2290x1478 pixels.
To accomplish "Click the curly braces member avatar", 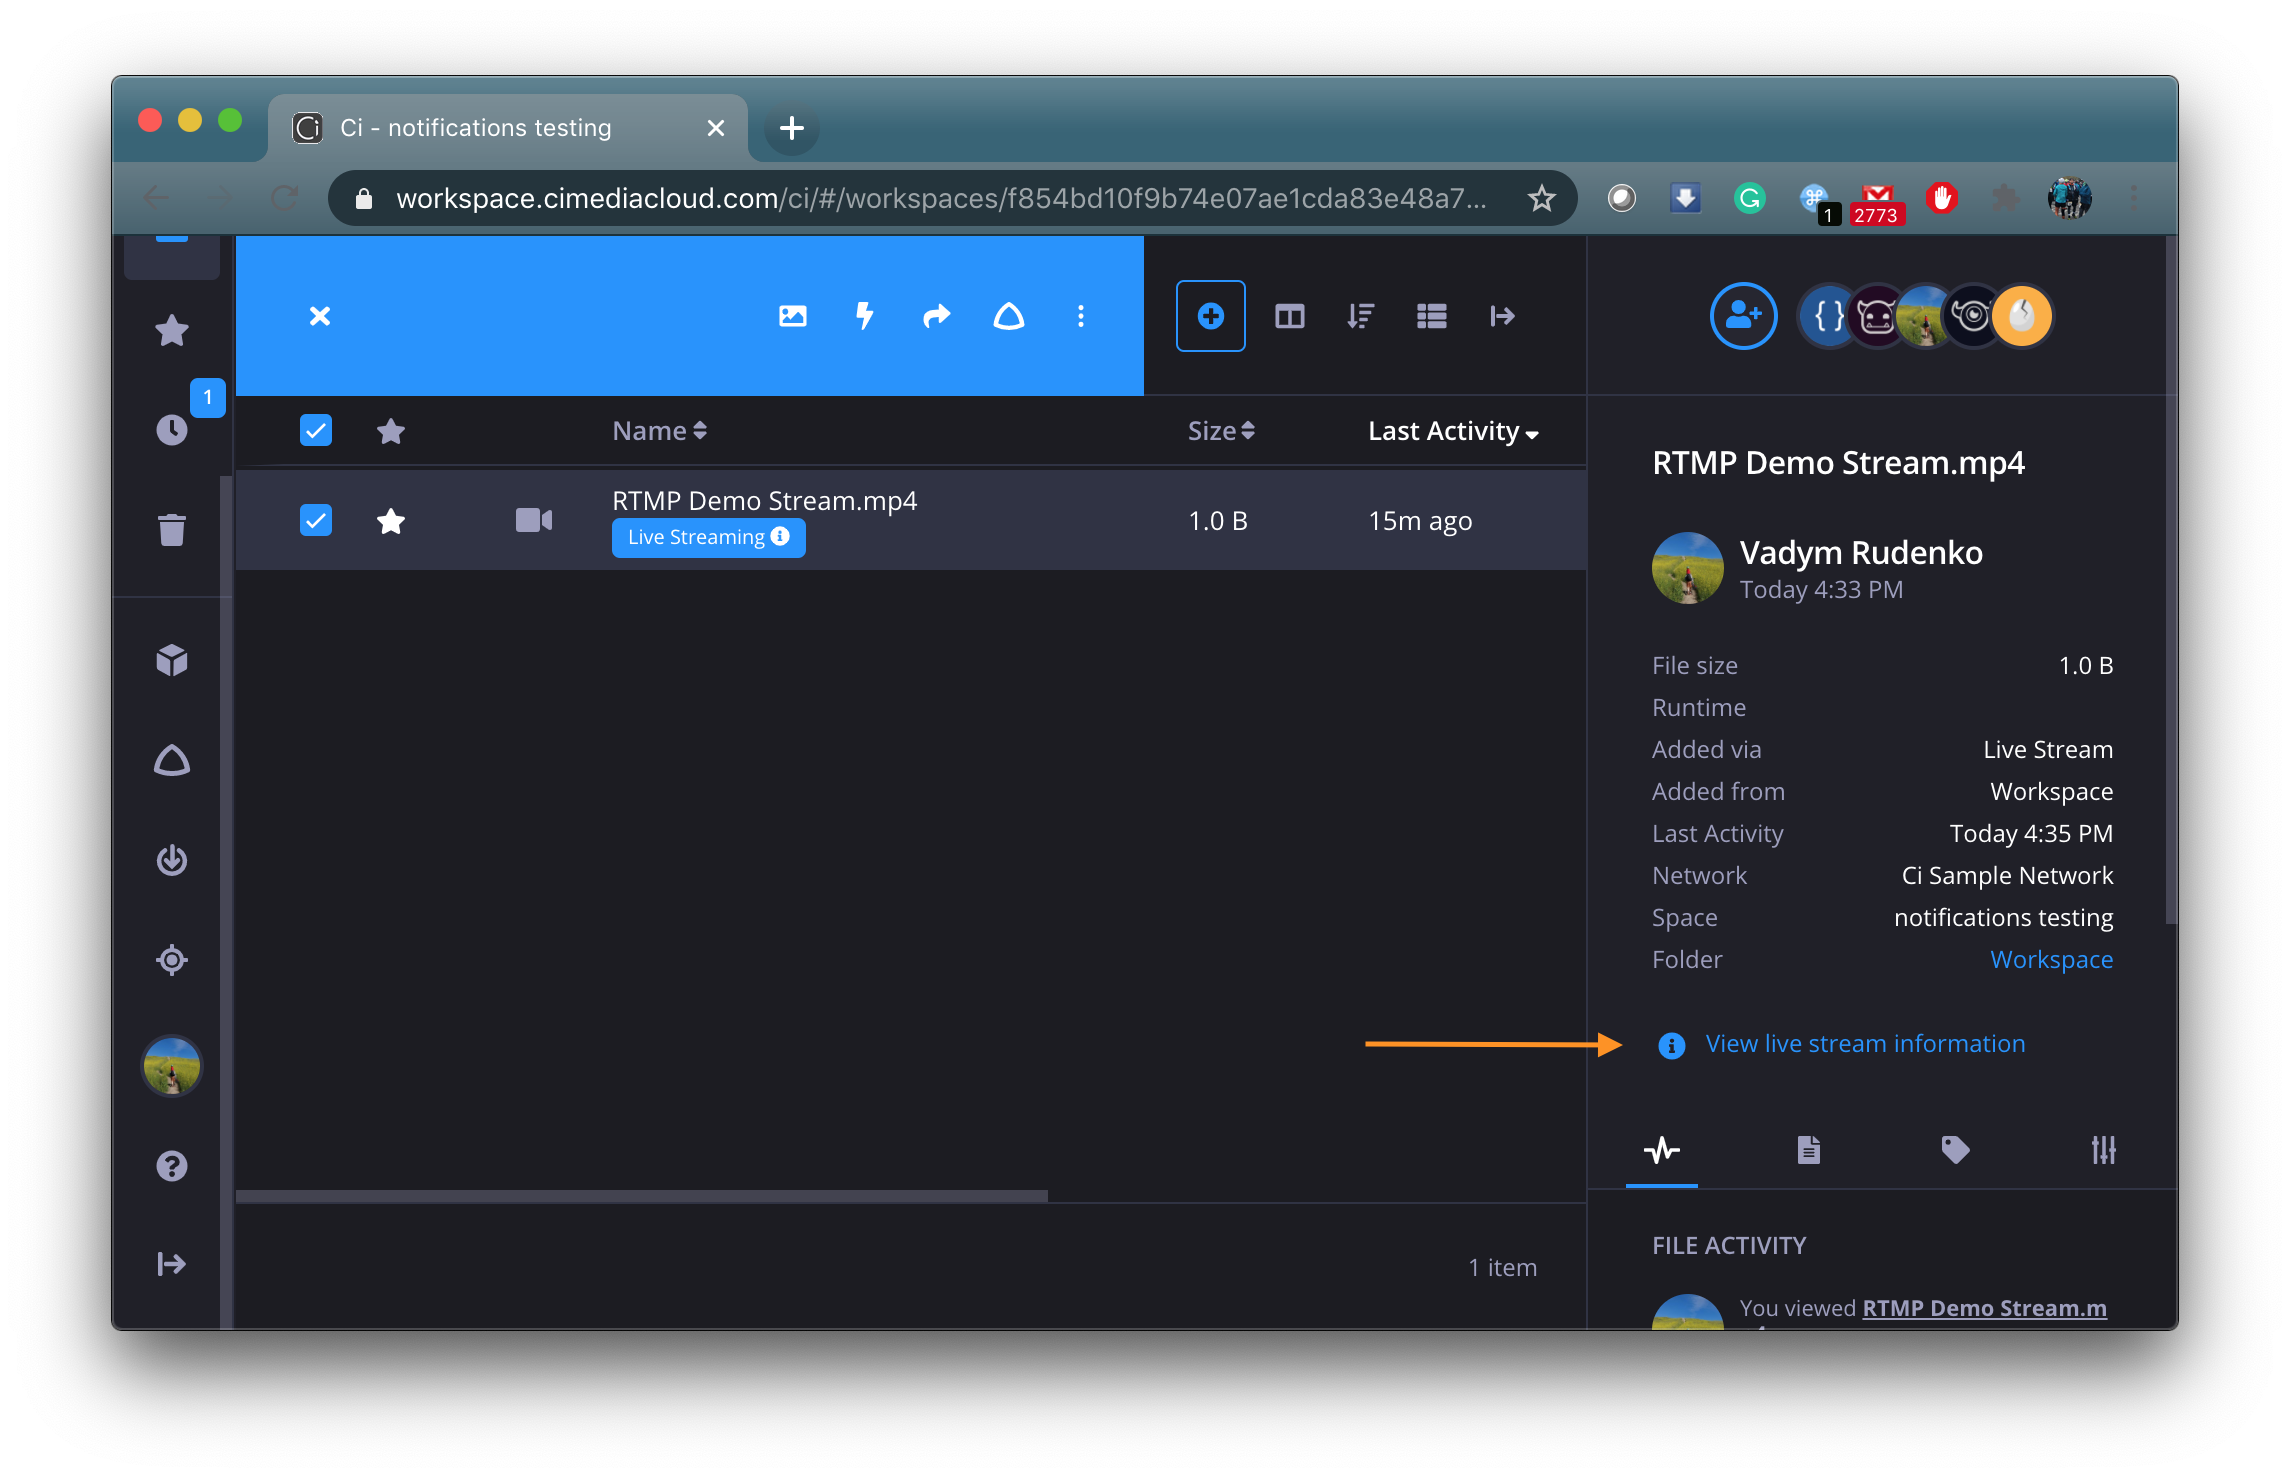I will click(1828, 316).
